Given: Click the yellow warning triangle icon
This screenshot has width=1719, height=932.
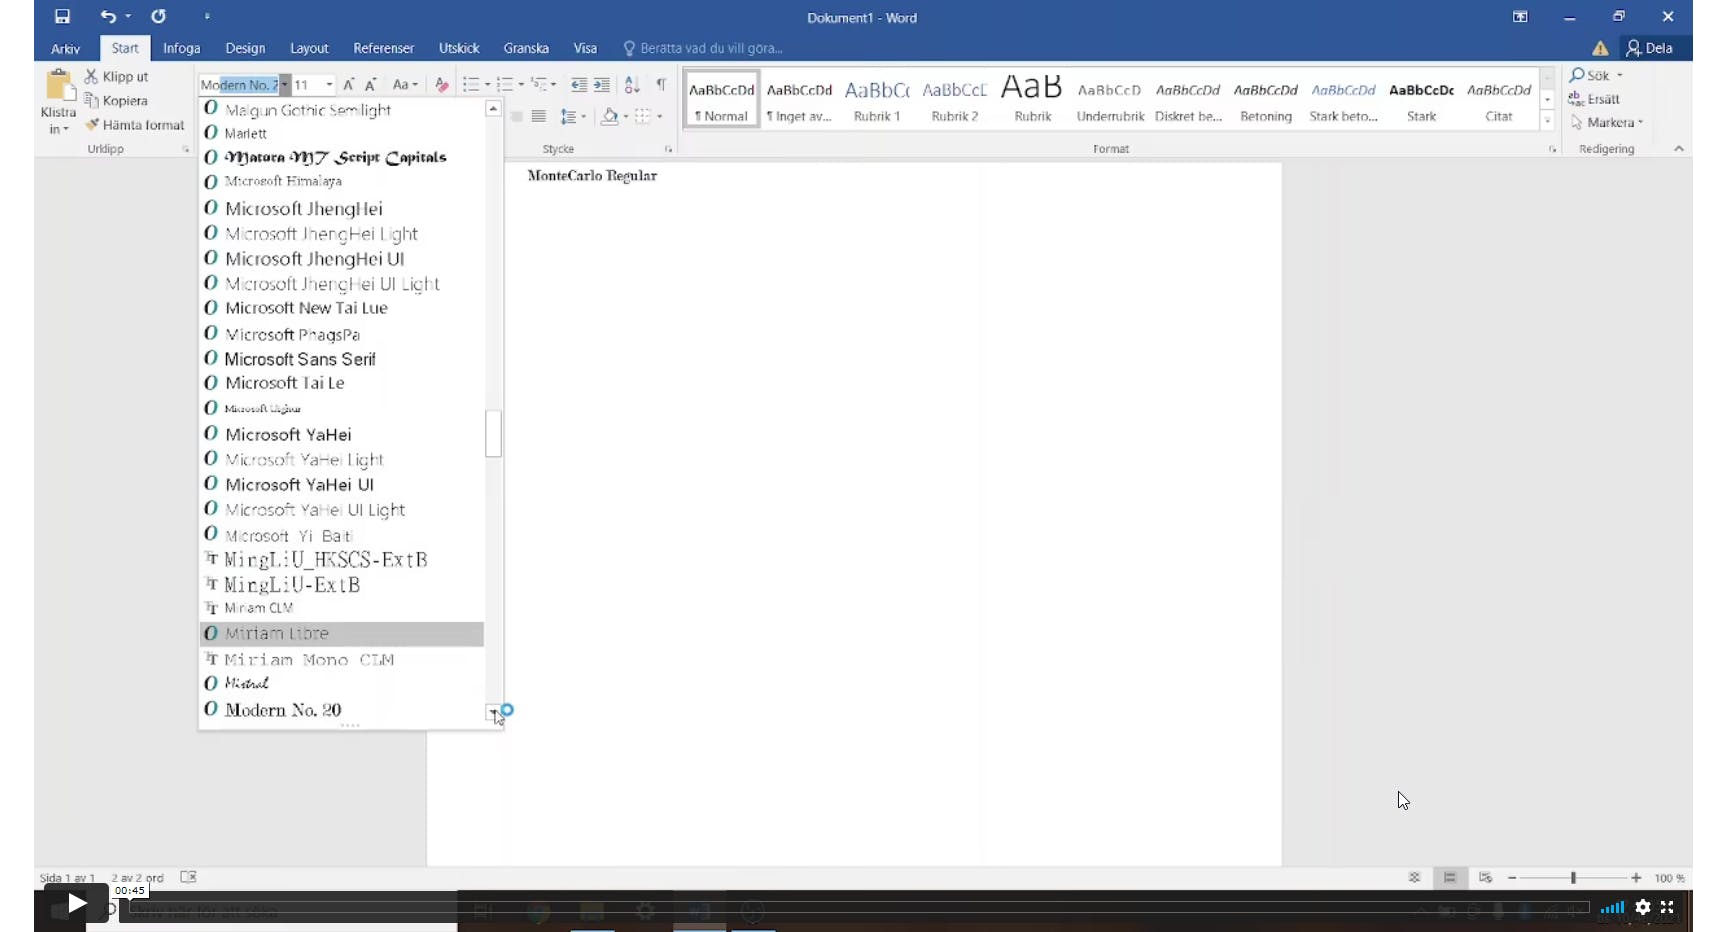Looking at the screenshot, I should 1600,48.
